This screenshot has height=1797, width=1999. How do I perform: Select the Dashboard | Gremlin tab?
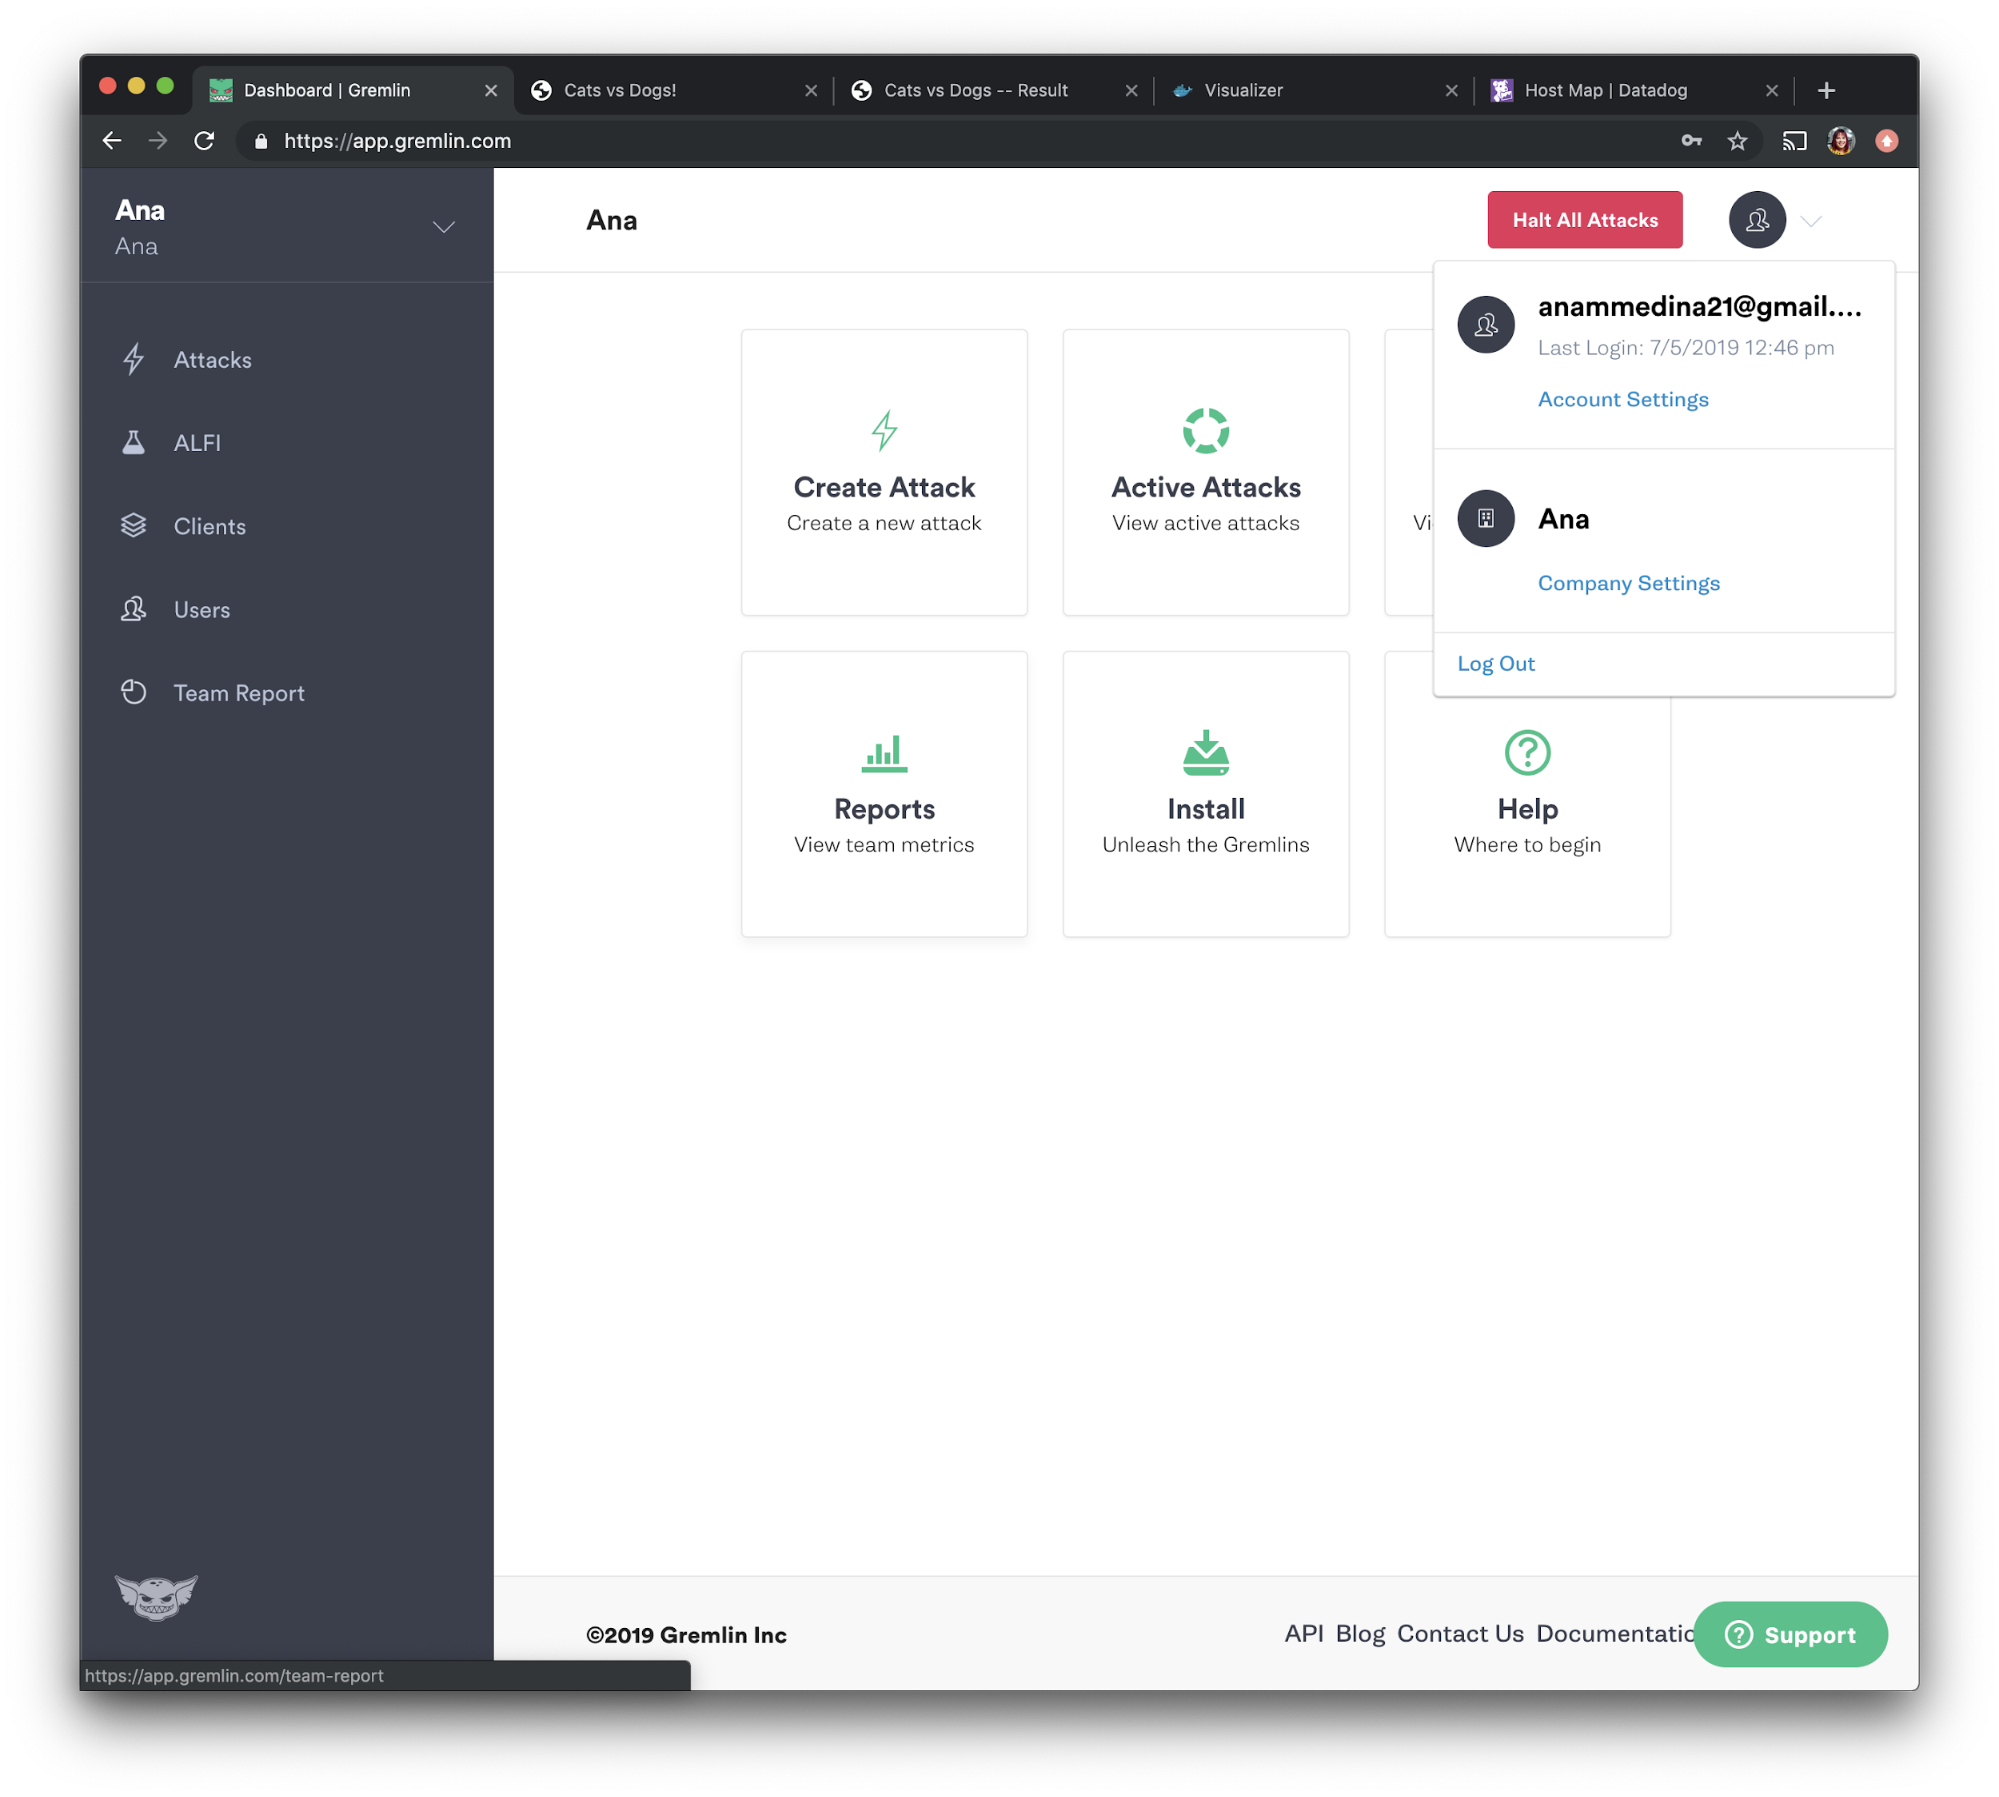tap(354, 90)
